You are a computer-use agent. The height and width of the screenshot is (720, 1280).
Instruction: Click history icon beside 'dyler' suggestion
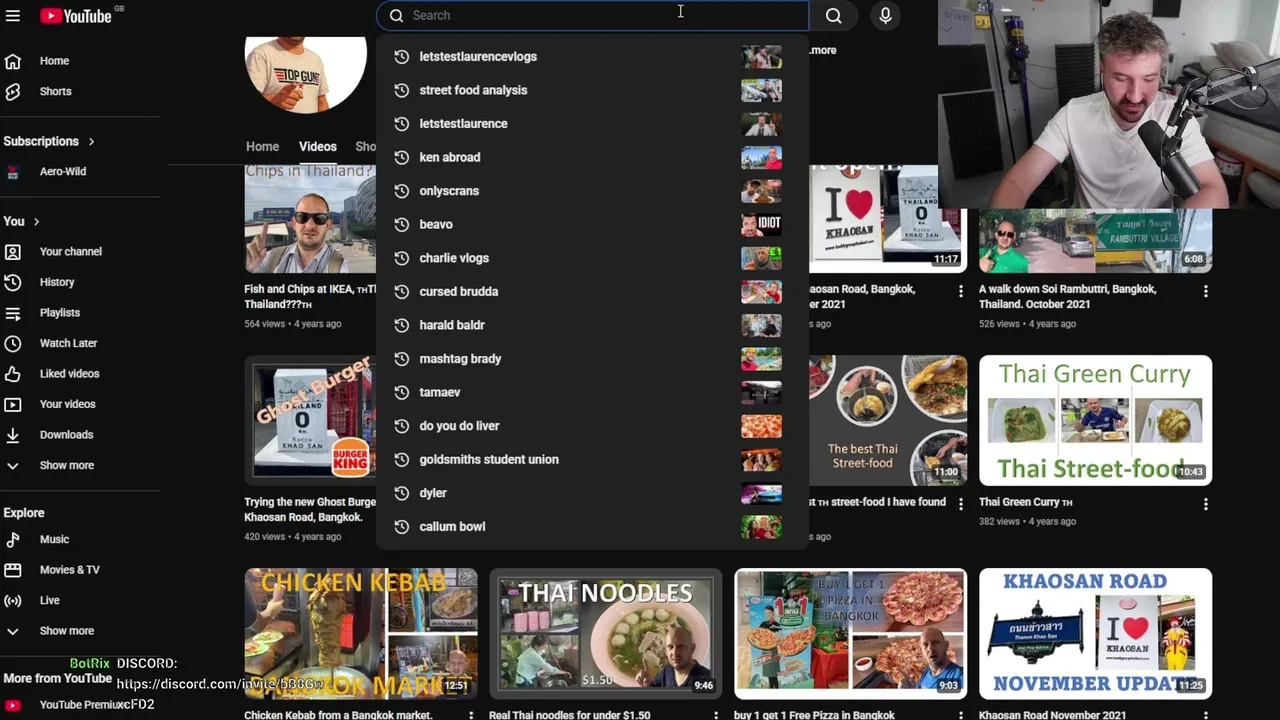click(401, 493)
